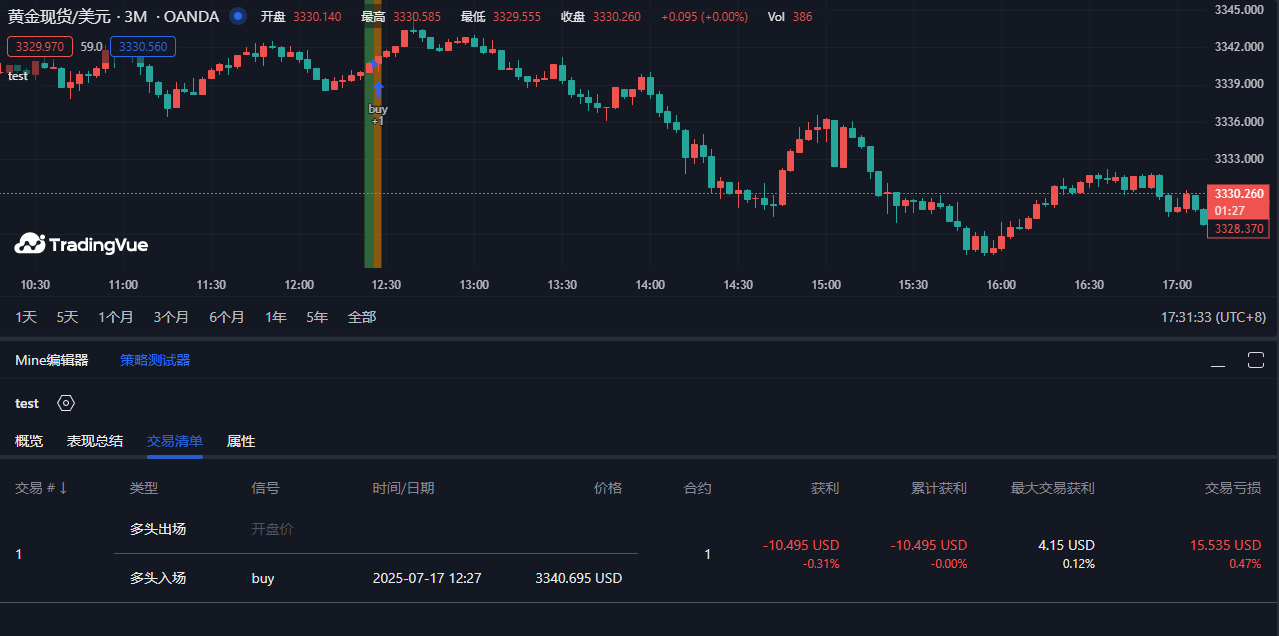
Task: Open timezone menu at 17:31:33 (UTC+8)
Action: pos(1212,317)
